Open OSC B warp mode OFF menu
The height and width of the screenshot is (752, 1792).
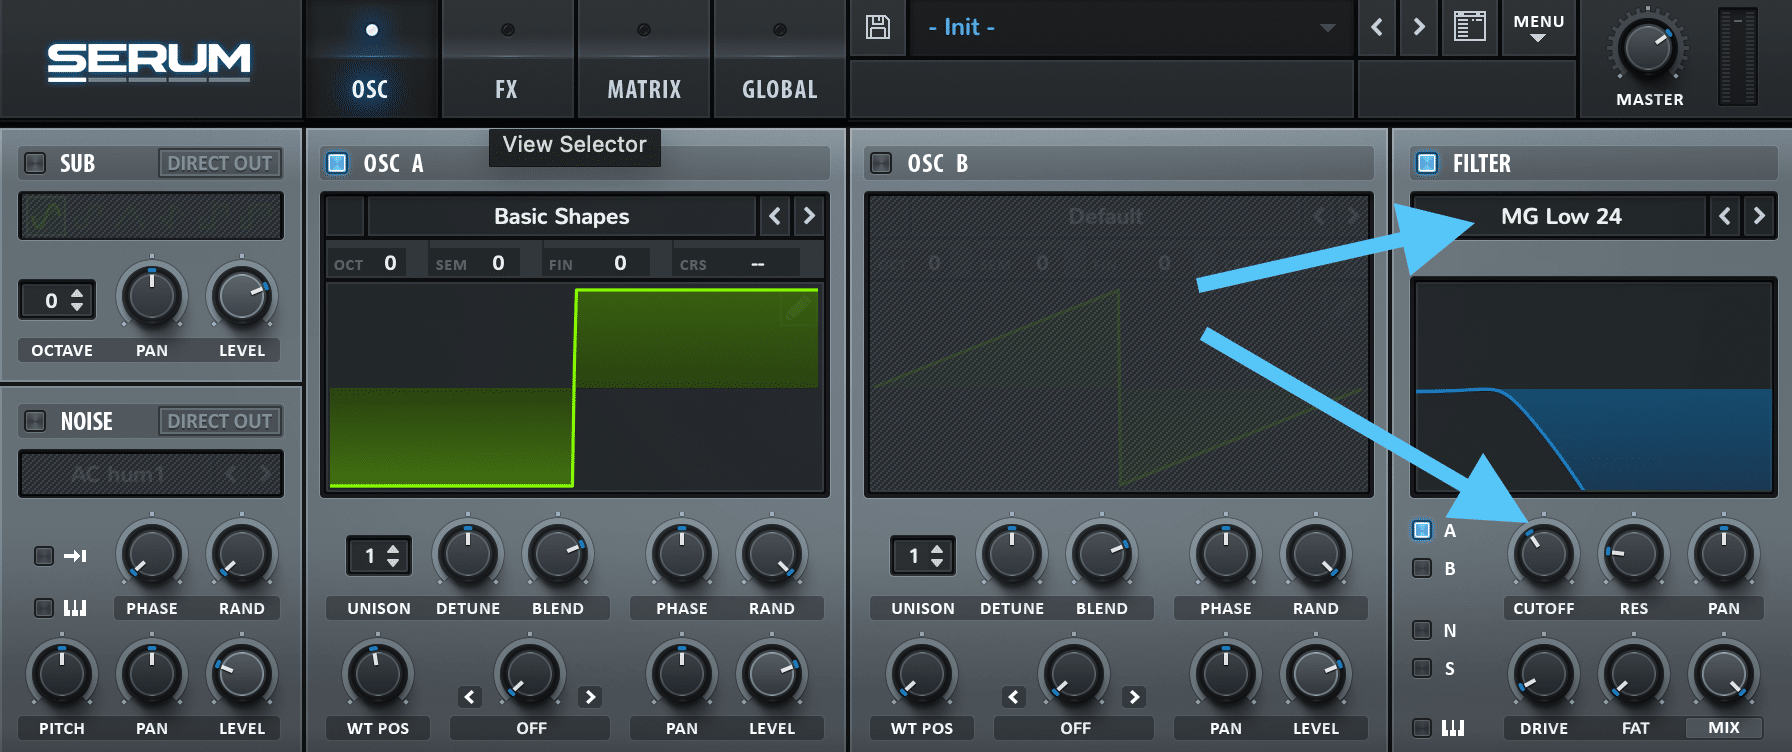[1075, 728]
